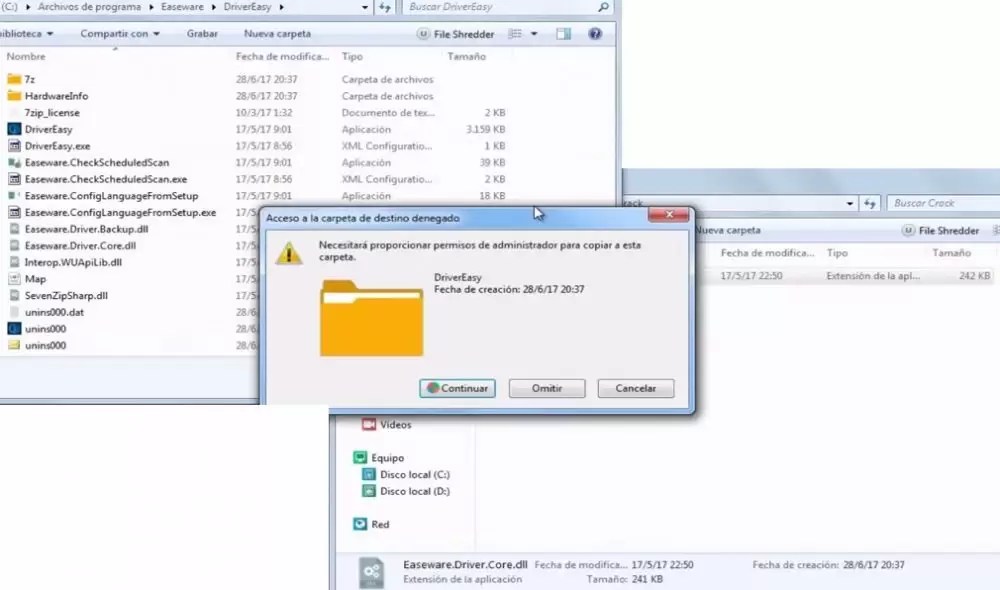
Task: Click Easeware breadcrumb segment
Action: (x=182, y=7)
